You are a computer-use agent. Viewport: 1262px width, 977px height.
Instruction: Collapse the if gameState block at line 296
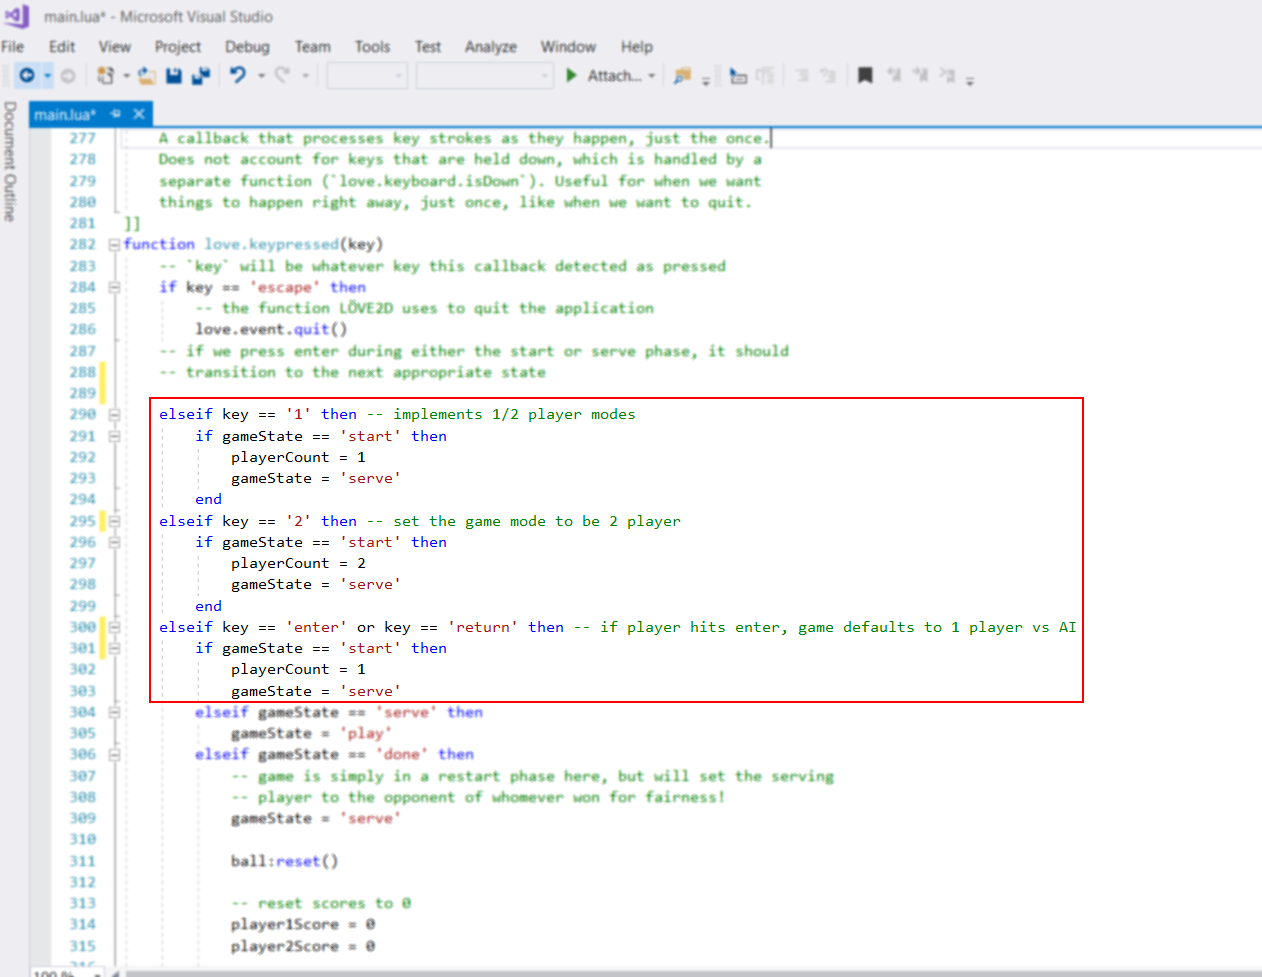tap(114, 542)
